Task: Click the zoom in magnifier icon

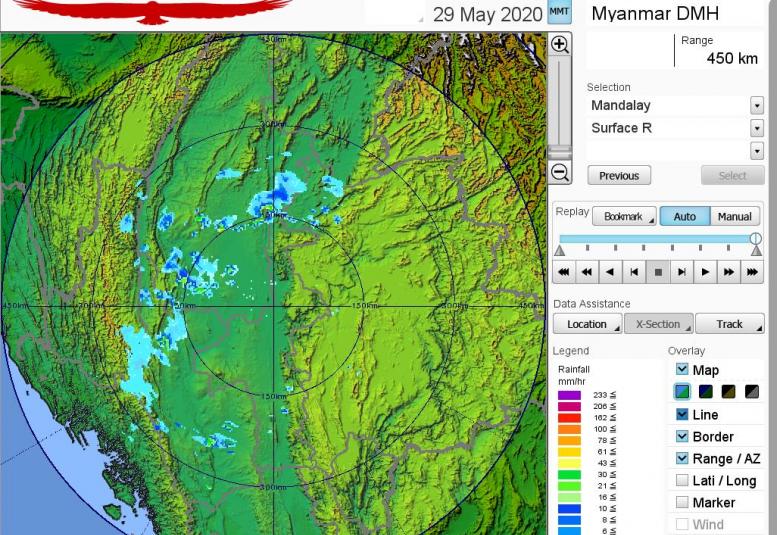Action: coord(560,45)
